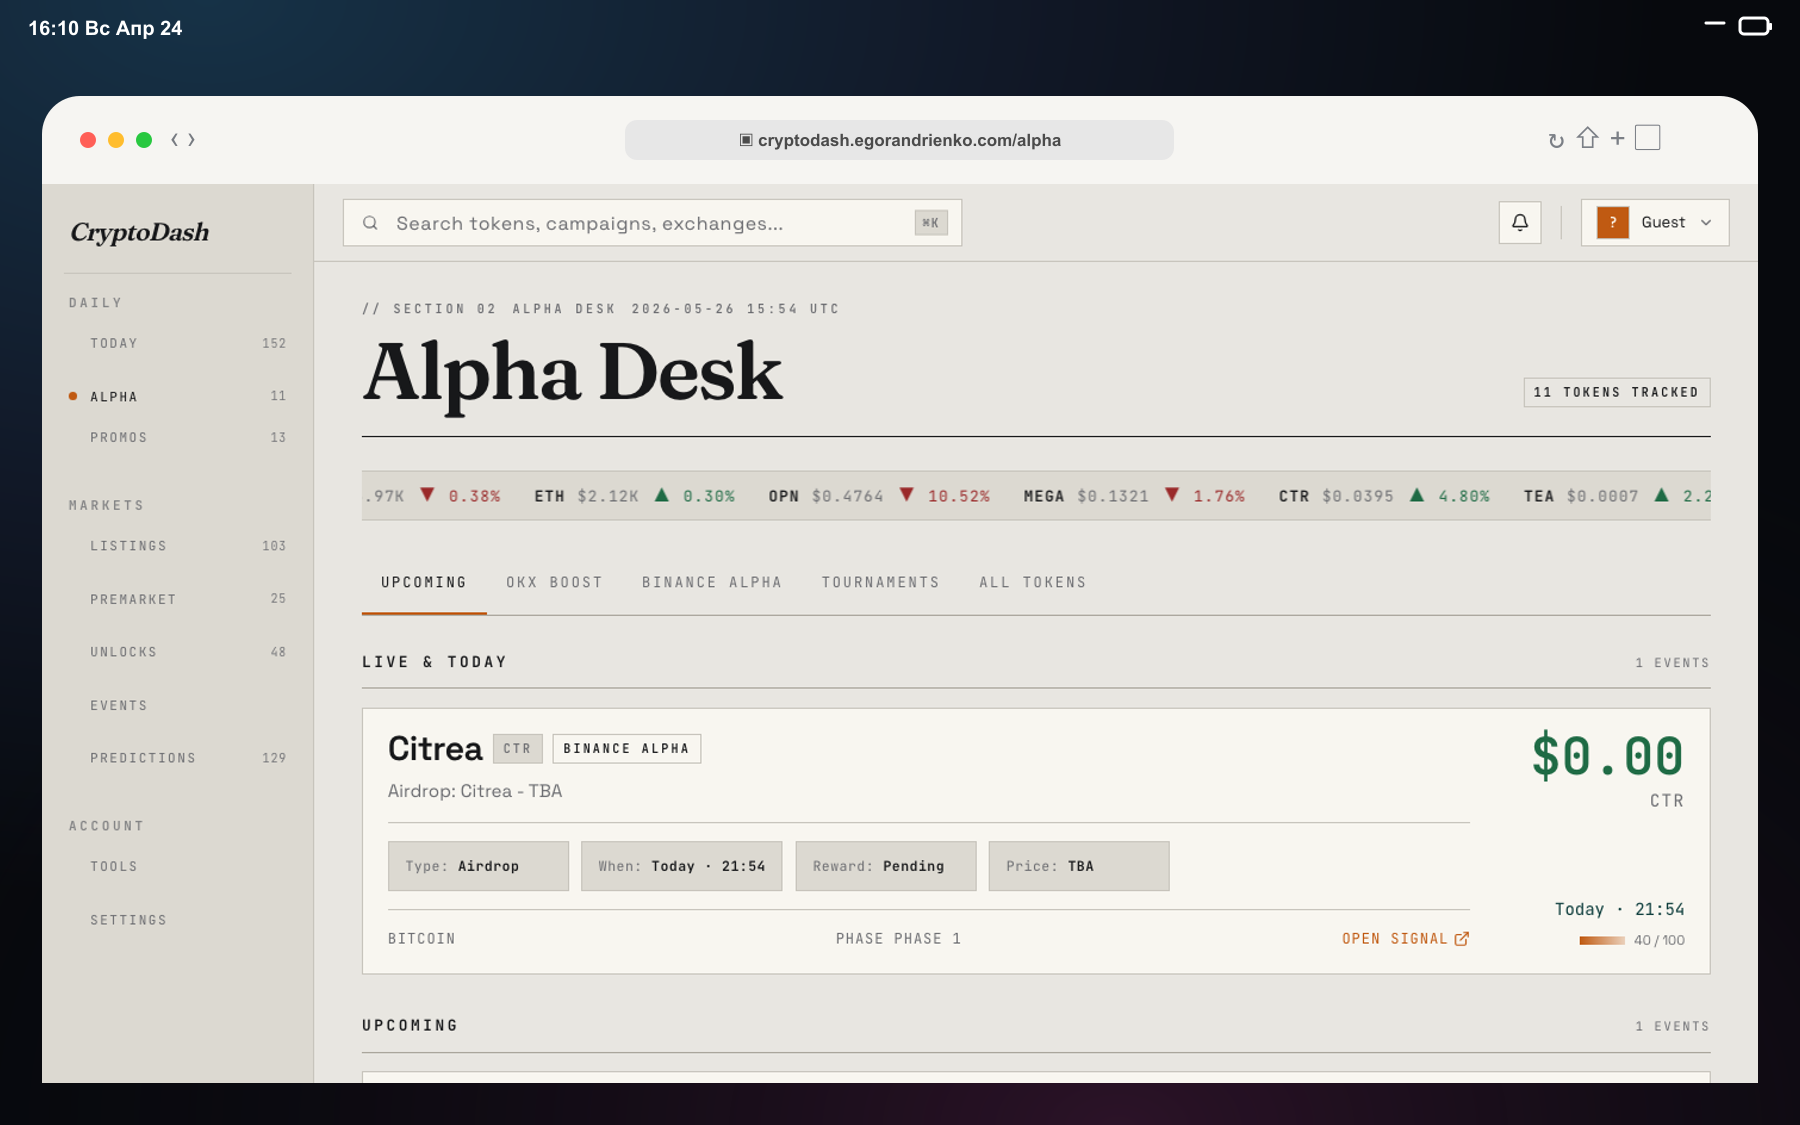The image size is (1800, 1125).
Task: Click the MEGA ticker entry
Action: point(1134,496)
